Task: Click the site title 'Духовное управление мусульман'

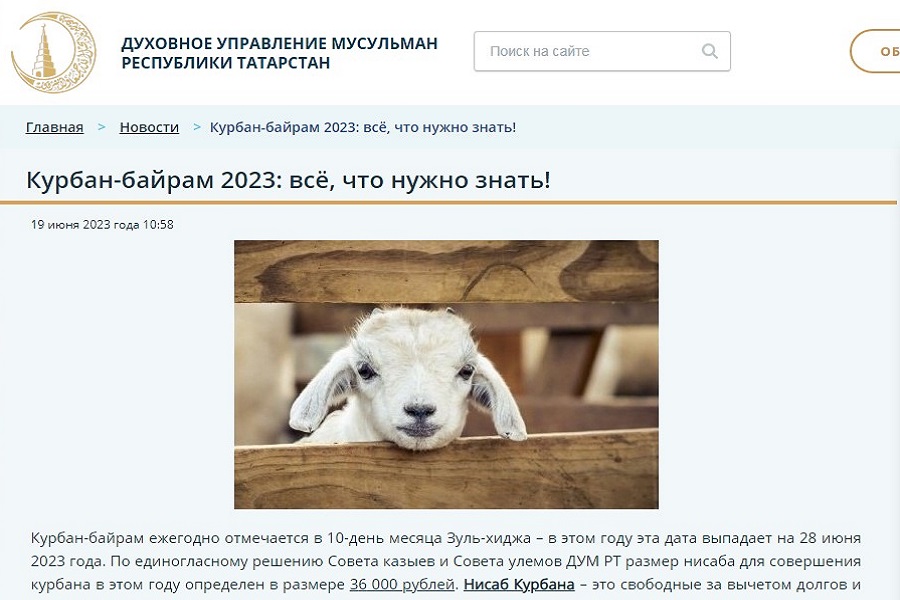Action: tap(280, 43)
